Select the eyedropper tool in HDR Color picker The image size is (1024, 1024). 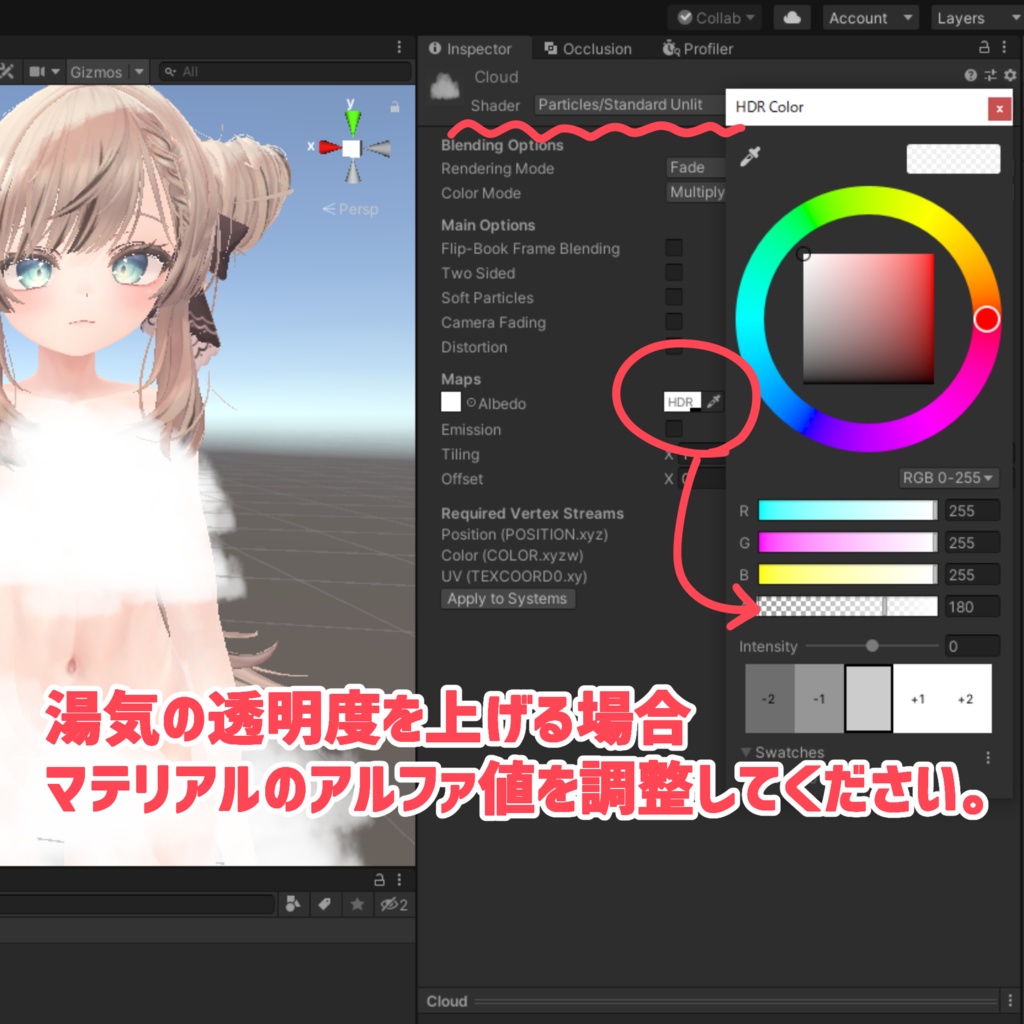pos(750,156)
